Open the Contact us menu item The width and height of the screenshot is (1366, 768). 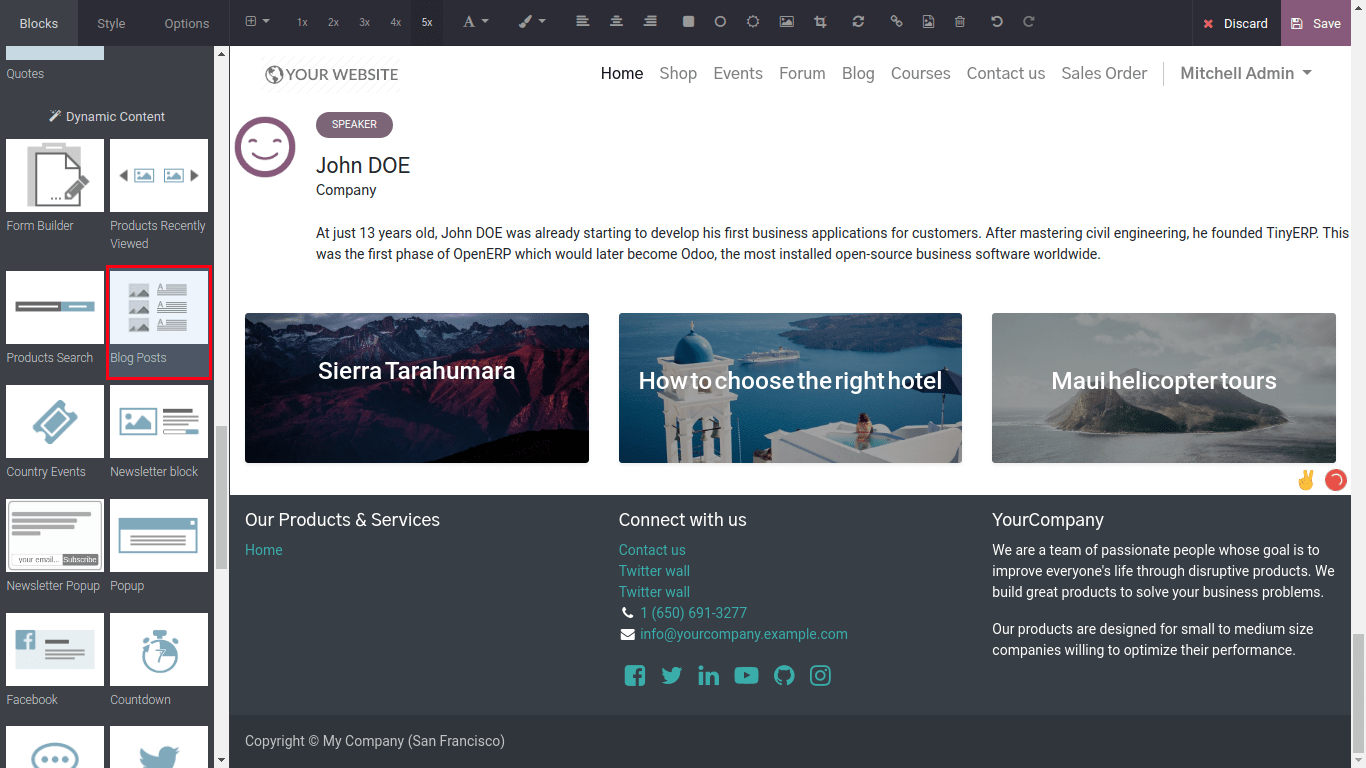pos(1006,73)
